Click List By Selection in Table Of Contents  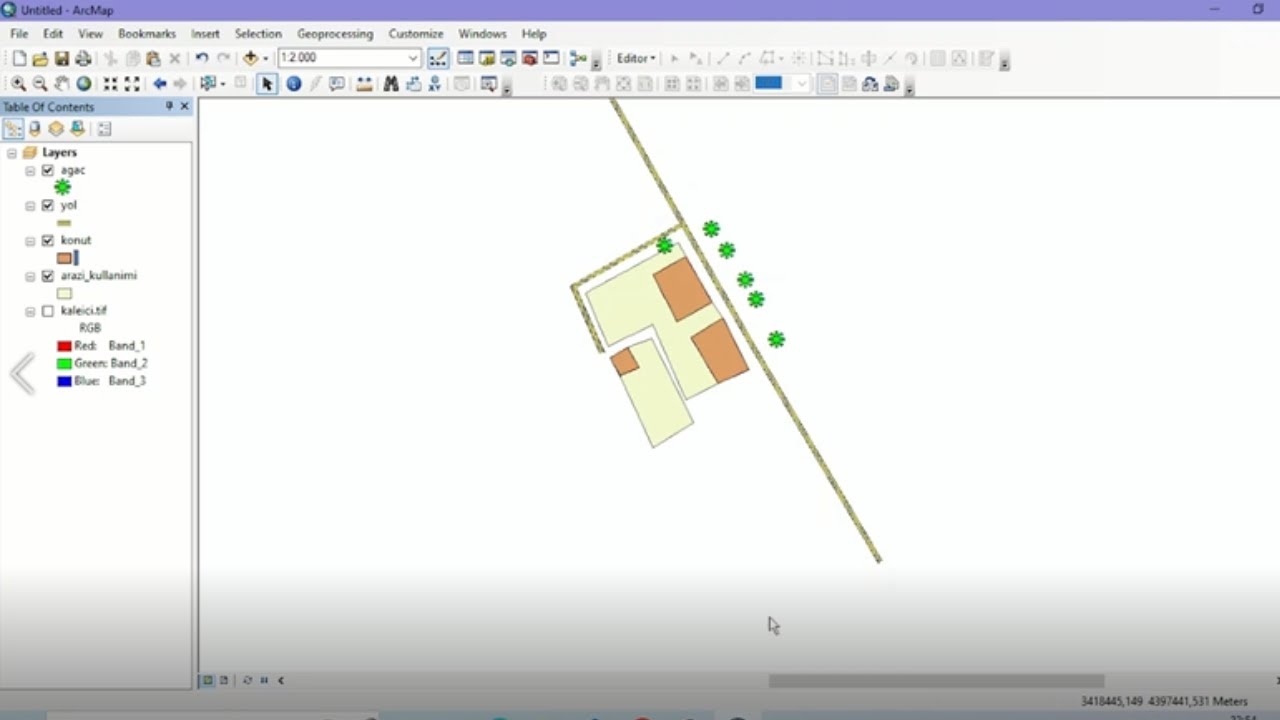coord(77,129)
